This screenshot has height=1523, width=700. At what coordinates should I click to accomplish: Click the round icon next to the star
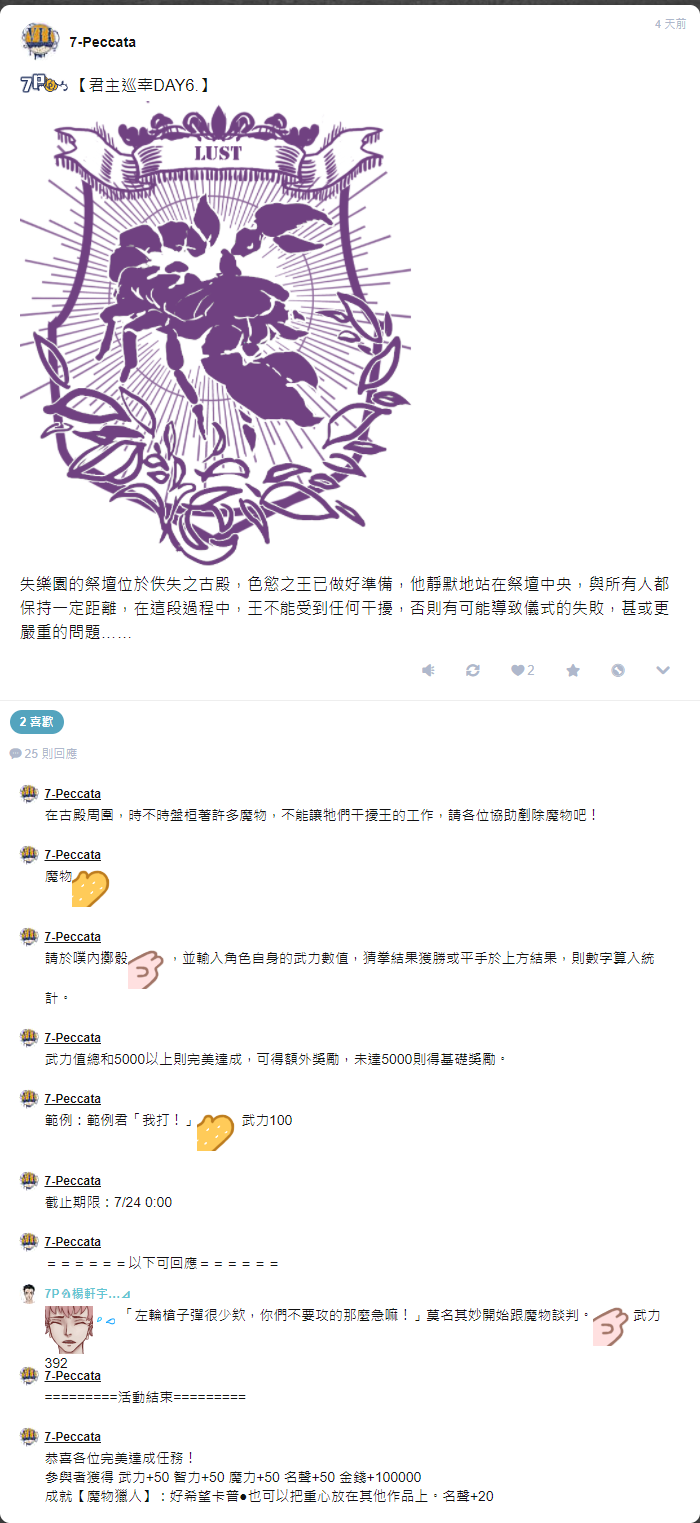pos(618,670)
